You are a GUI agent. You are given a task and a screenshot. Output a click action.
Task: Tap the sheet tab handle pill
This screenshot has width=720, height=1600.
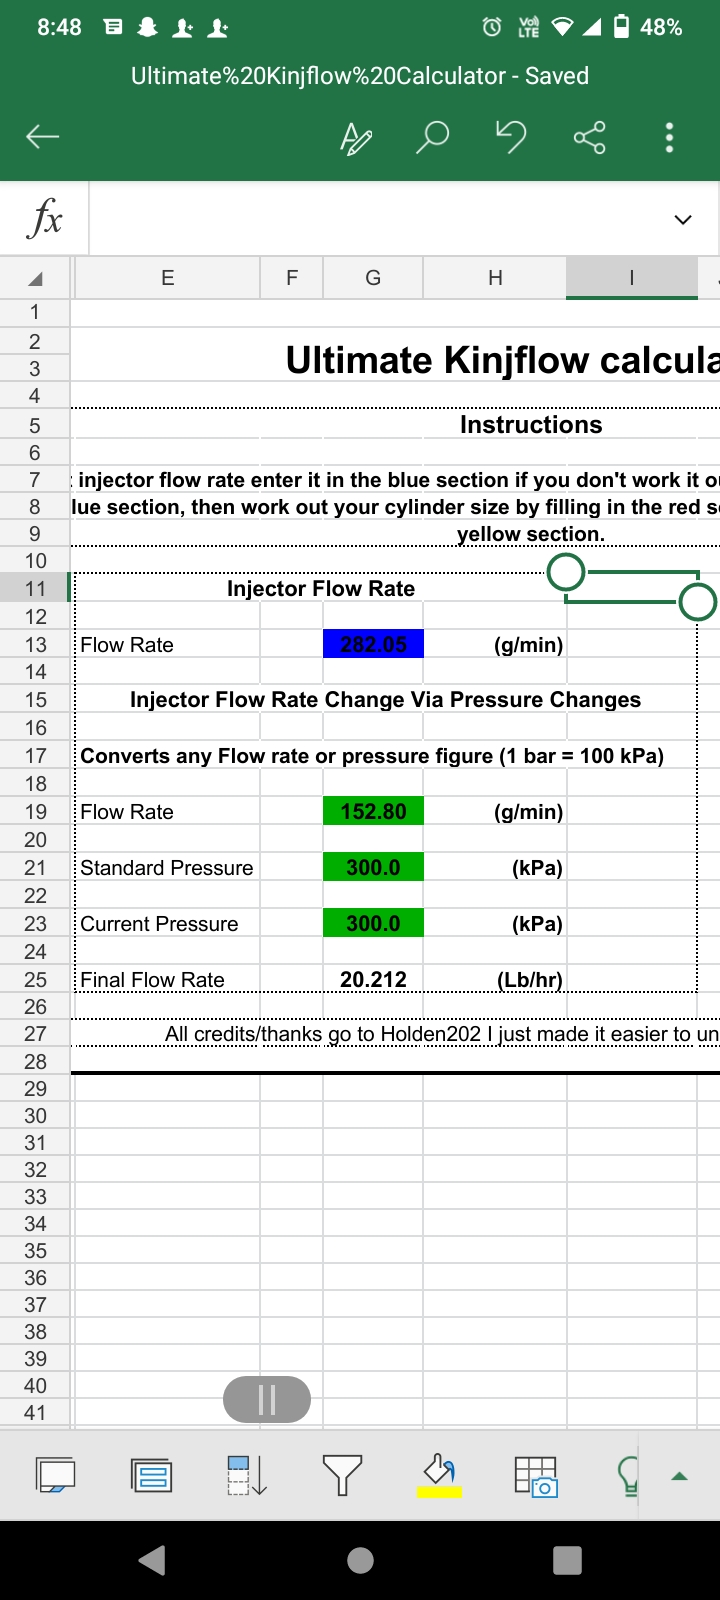pos(267,1399)
